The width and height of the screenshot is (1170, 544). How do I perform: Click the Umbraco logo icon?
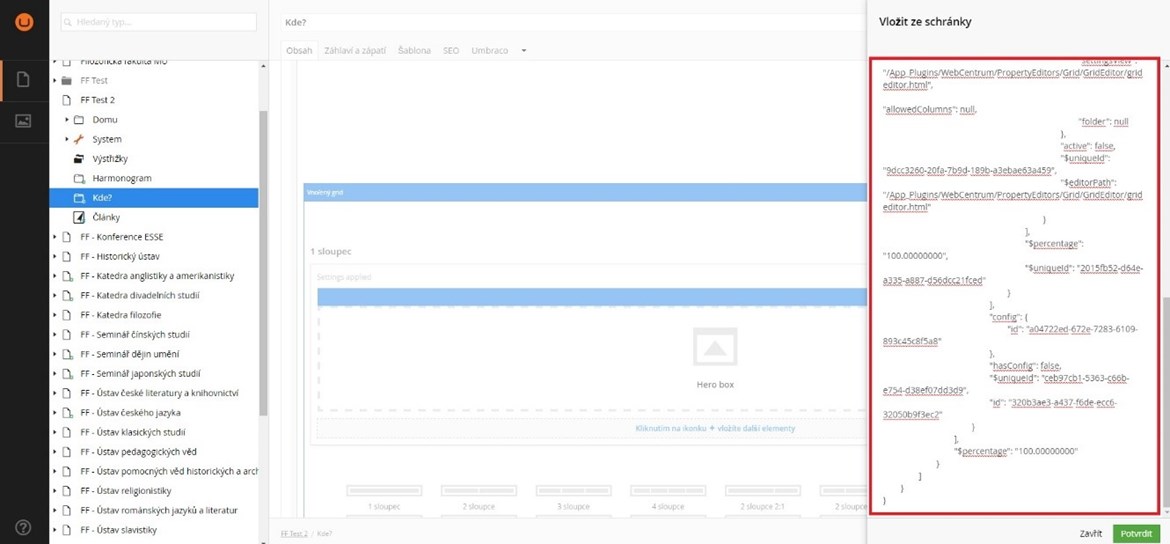(x=24, y=22)
